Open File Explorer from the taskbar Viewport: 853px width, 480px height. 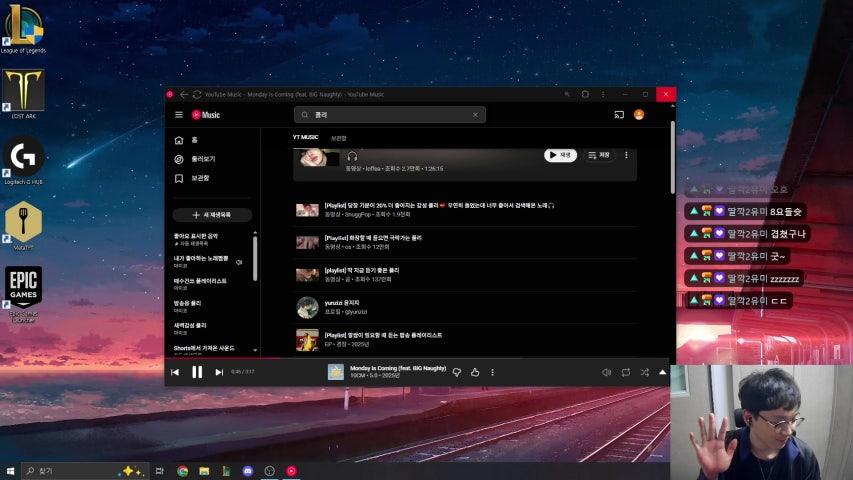205,471
